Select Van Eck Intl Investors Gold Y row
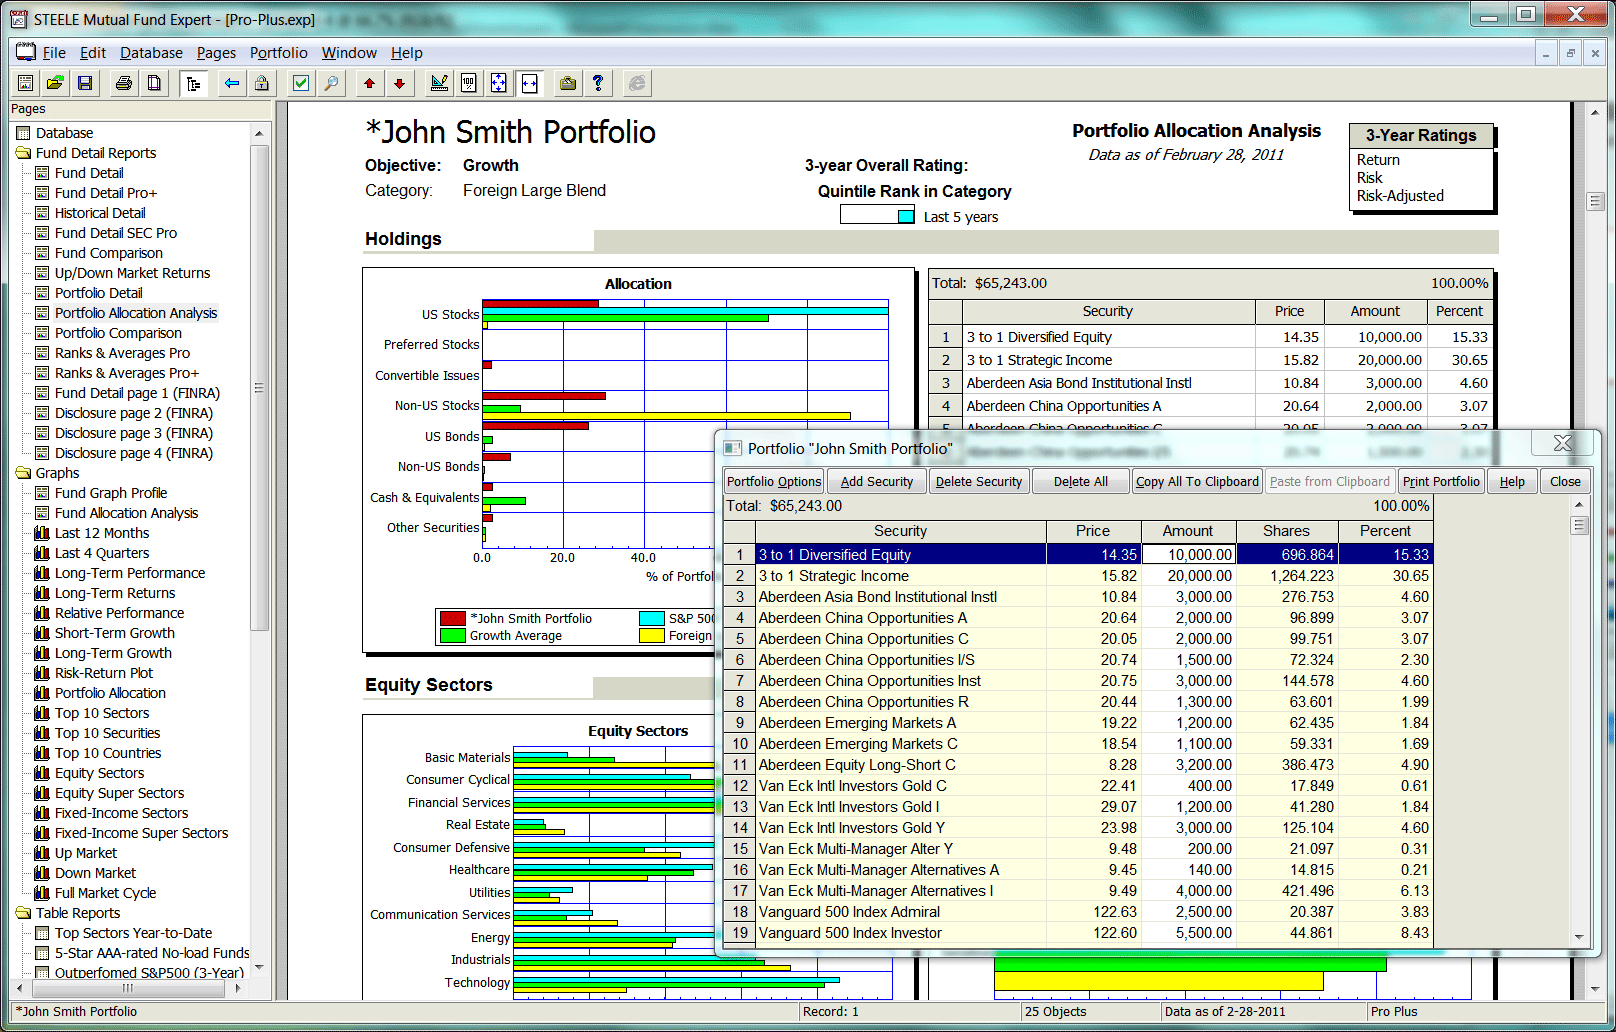Viewport: 1616px width, 1032px height. [1078, 828]
